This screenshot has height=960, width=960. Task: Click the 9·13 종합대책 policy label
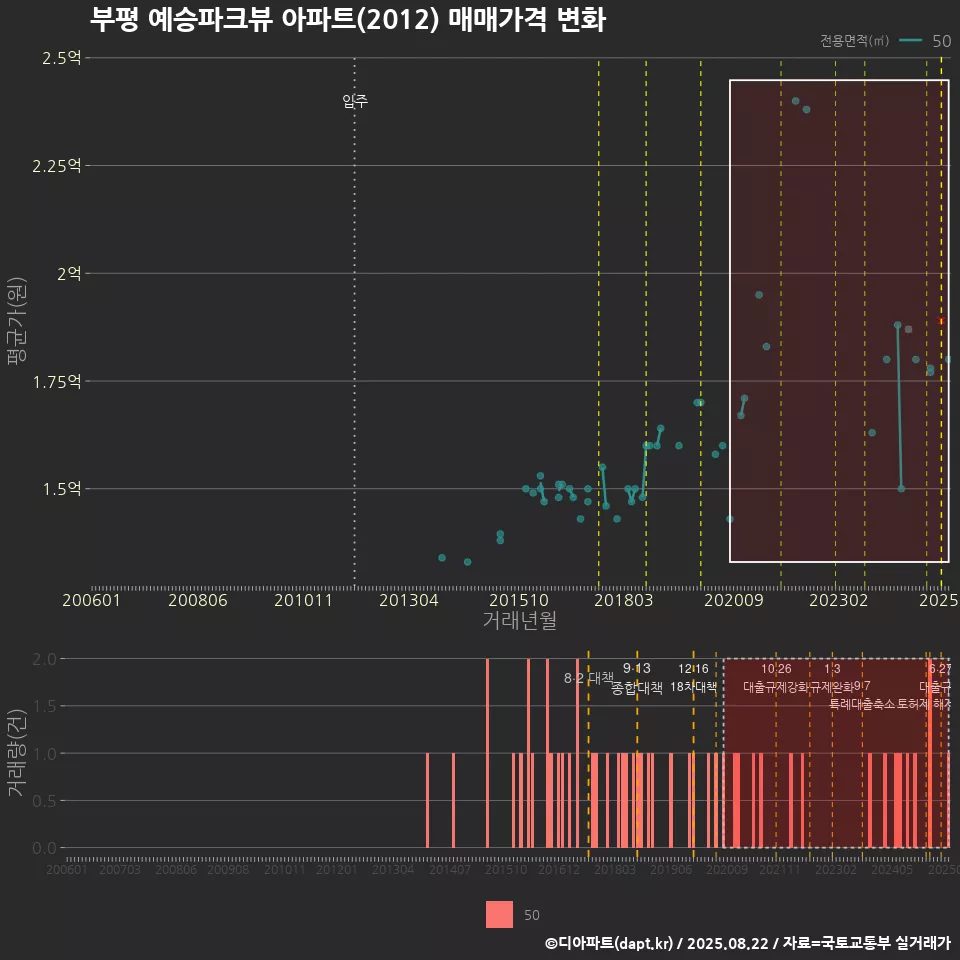coord(637,678)
